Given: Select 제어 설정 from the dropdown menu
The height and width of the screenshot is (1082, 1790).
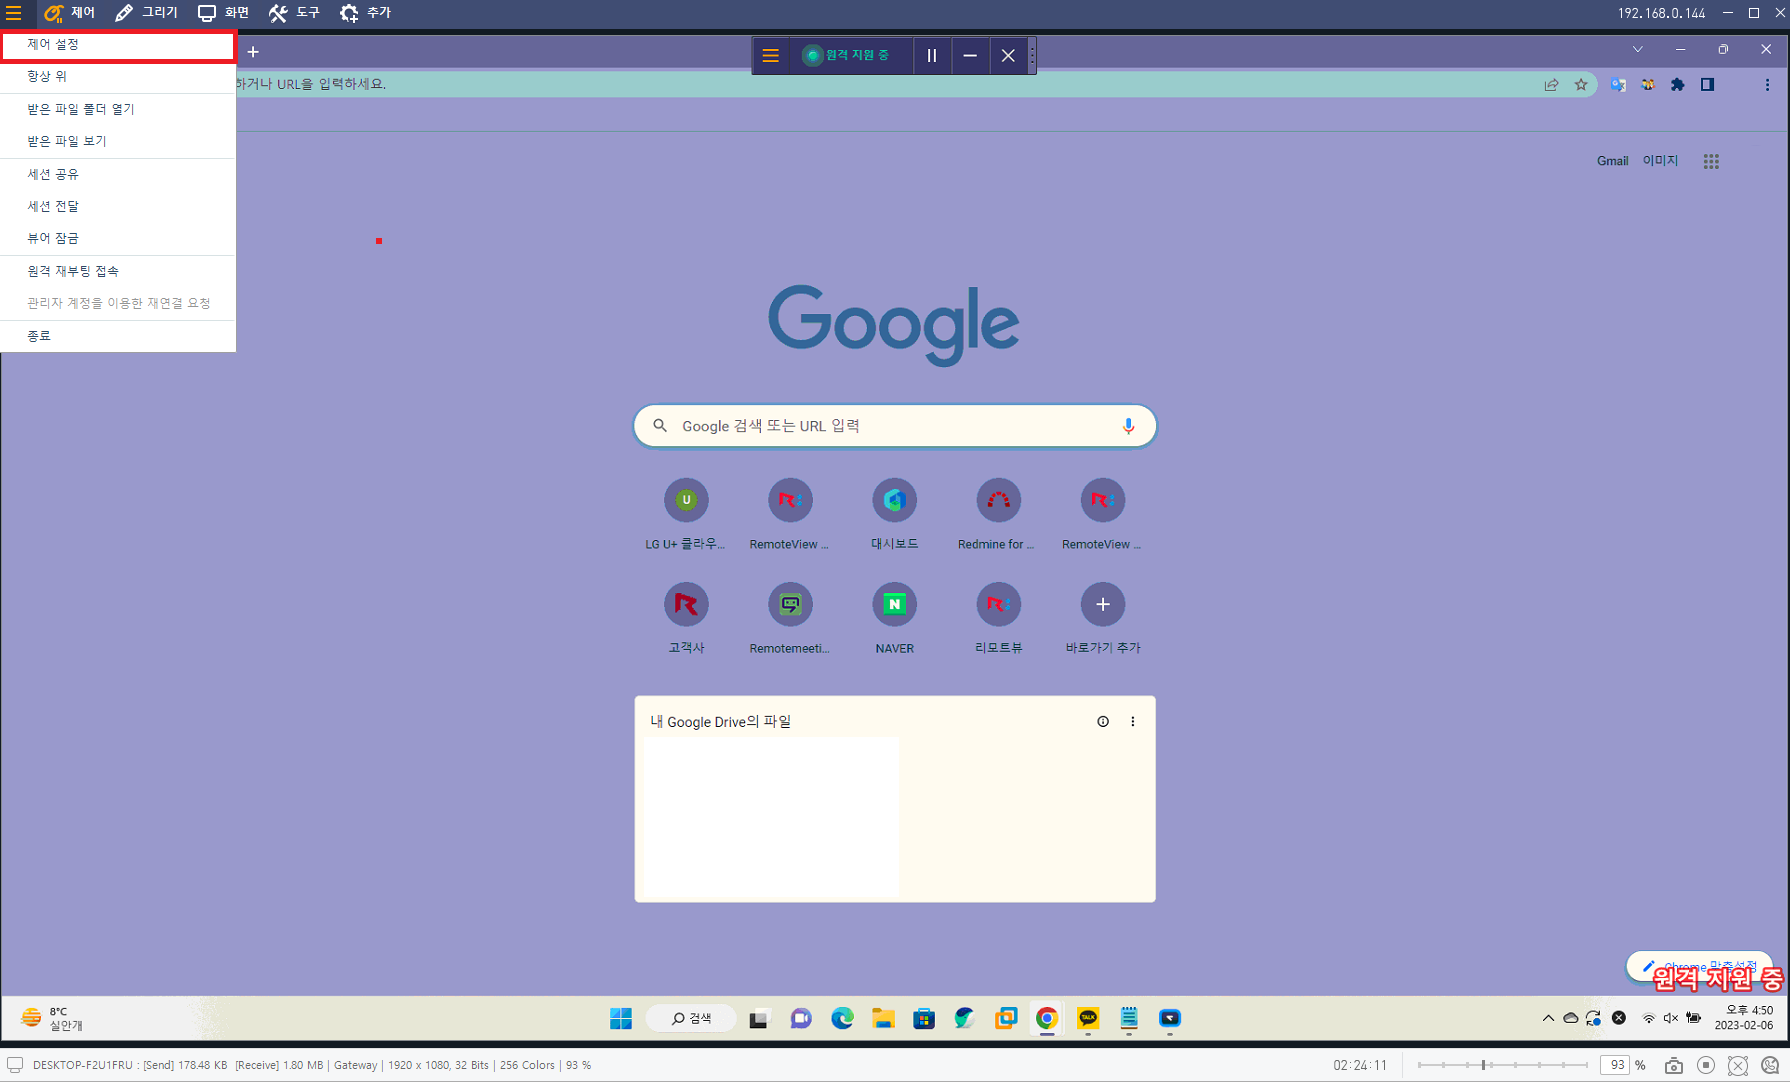Looking at the screenshot, I should coord(118,45).
